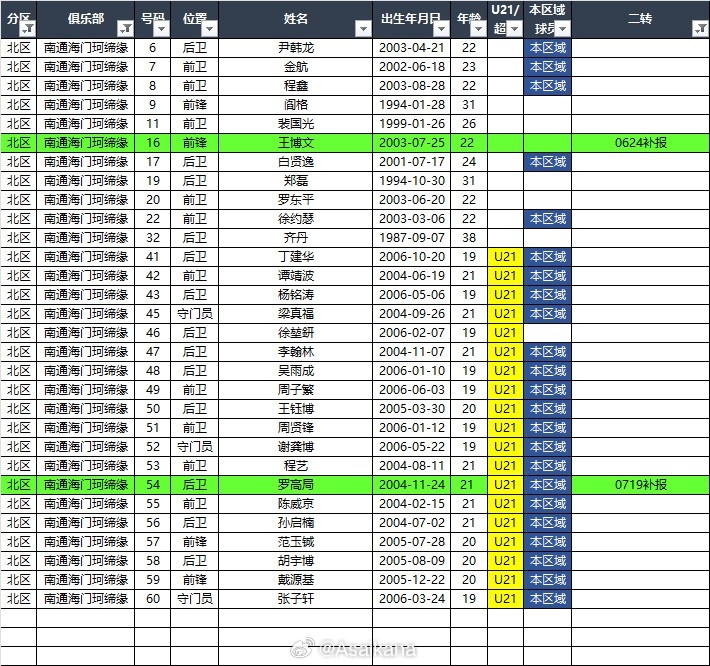Select birthdate cell 1987-09-07
The width and height of the screenshot is (710, 666).
pos(411,238)
